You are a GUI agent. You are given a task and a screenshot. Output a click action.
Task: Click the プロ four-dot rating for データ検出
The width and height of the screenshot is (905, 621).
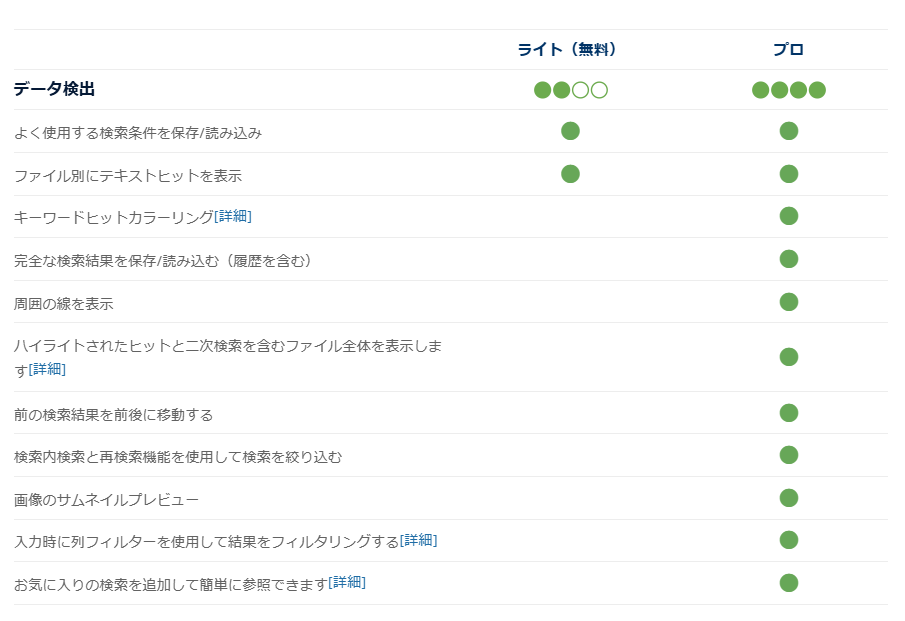[x=788, y=90]
